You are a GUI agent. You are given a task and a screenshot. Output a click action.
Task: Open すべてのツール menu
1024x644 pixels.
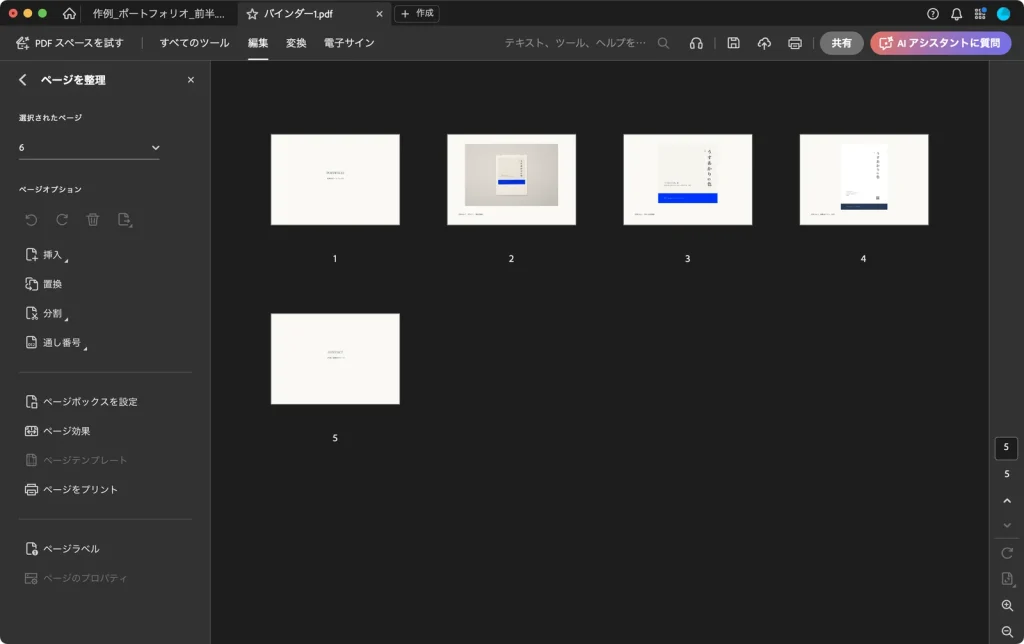(195, 43)
